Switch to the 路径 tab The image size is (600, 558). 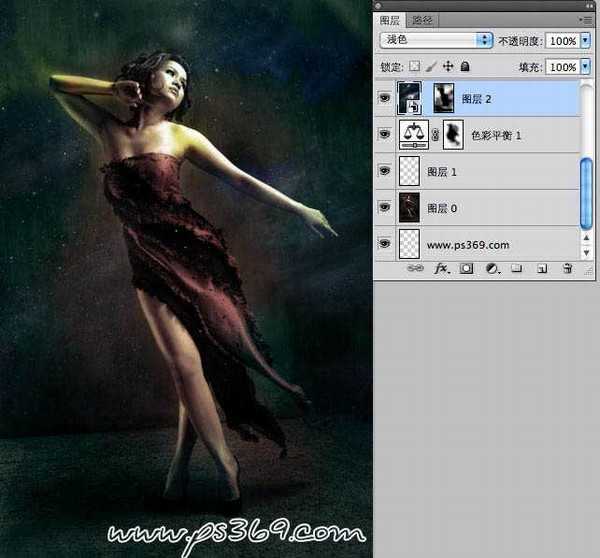coord(424,19)
